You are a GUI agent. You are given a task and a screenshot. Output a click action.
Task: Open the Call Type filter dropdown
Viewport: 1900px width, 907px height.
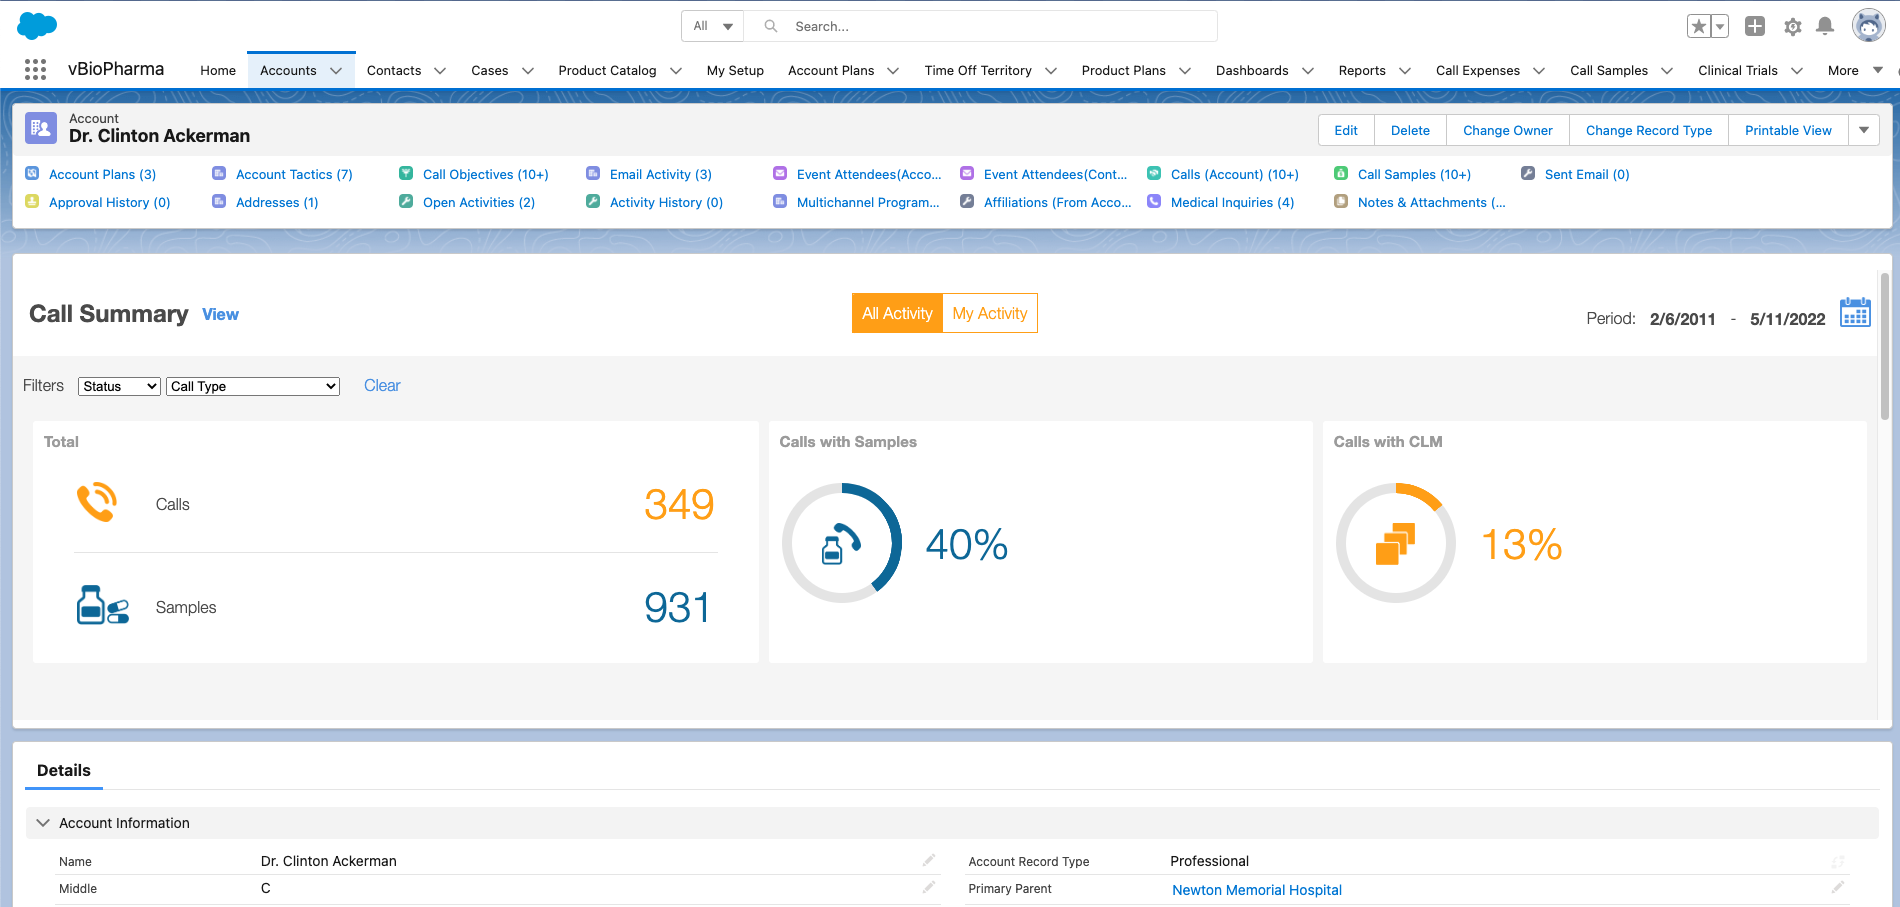tap(253, 387)
